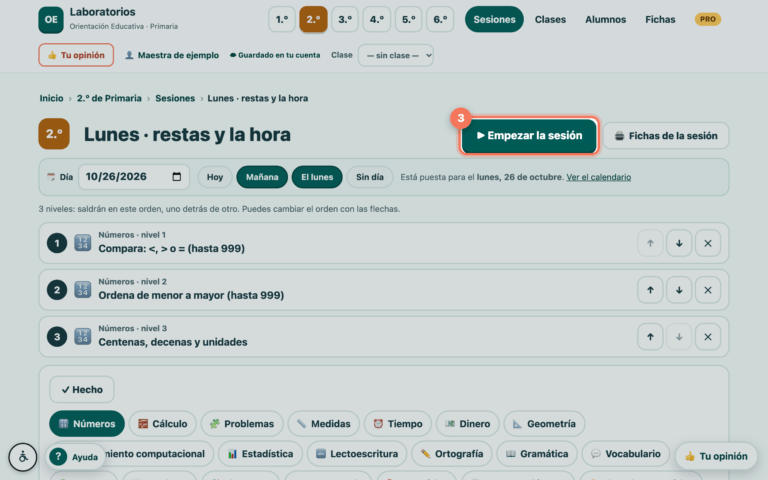
Task: Select the Números category
Action: click(x=87, y=424)
